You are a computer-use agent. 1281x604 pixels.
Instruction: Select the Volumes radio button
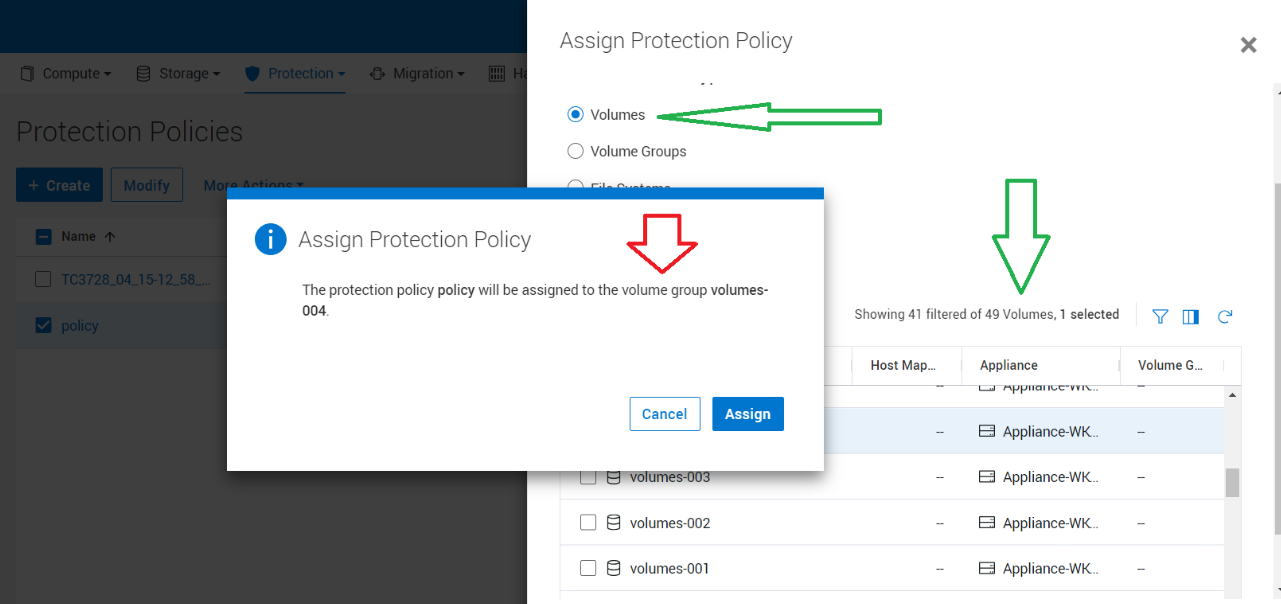click(x=575, y=114)
